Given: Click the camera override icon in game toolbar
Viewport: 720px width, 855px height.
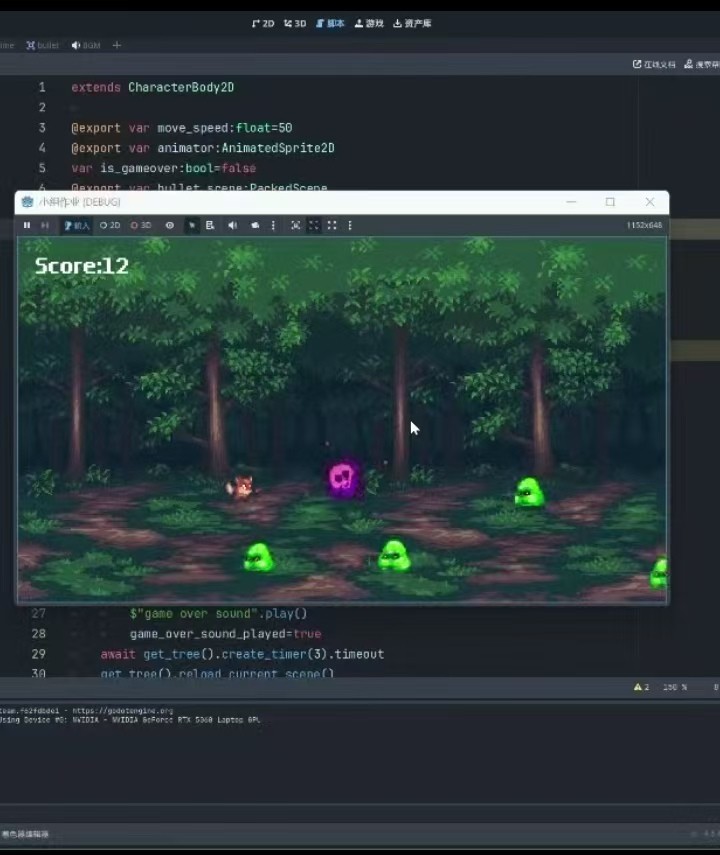Looking at the screenshot, I should (255, 226).
